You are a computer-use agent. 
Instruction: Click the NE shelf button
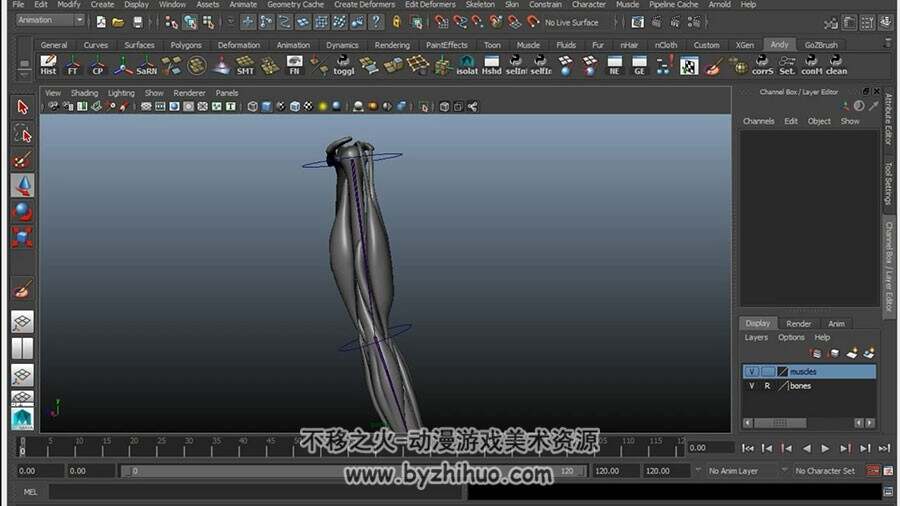(x=614, y=65)
